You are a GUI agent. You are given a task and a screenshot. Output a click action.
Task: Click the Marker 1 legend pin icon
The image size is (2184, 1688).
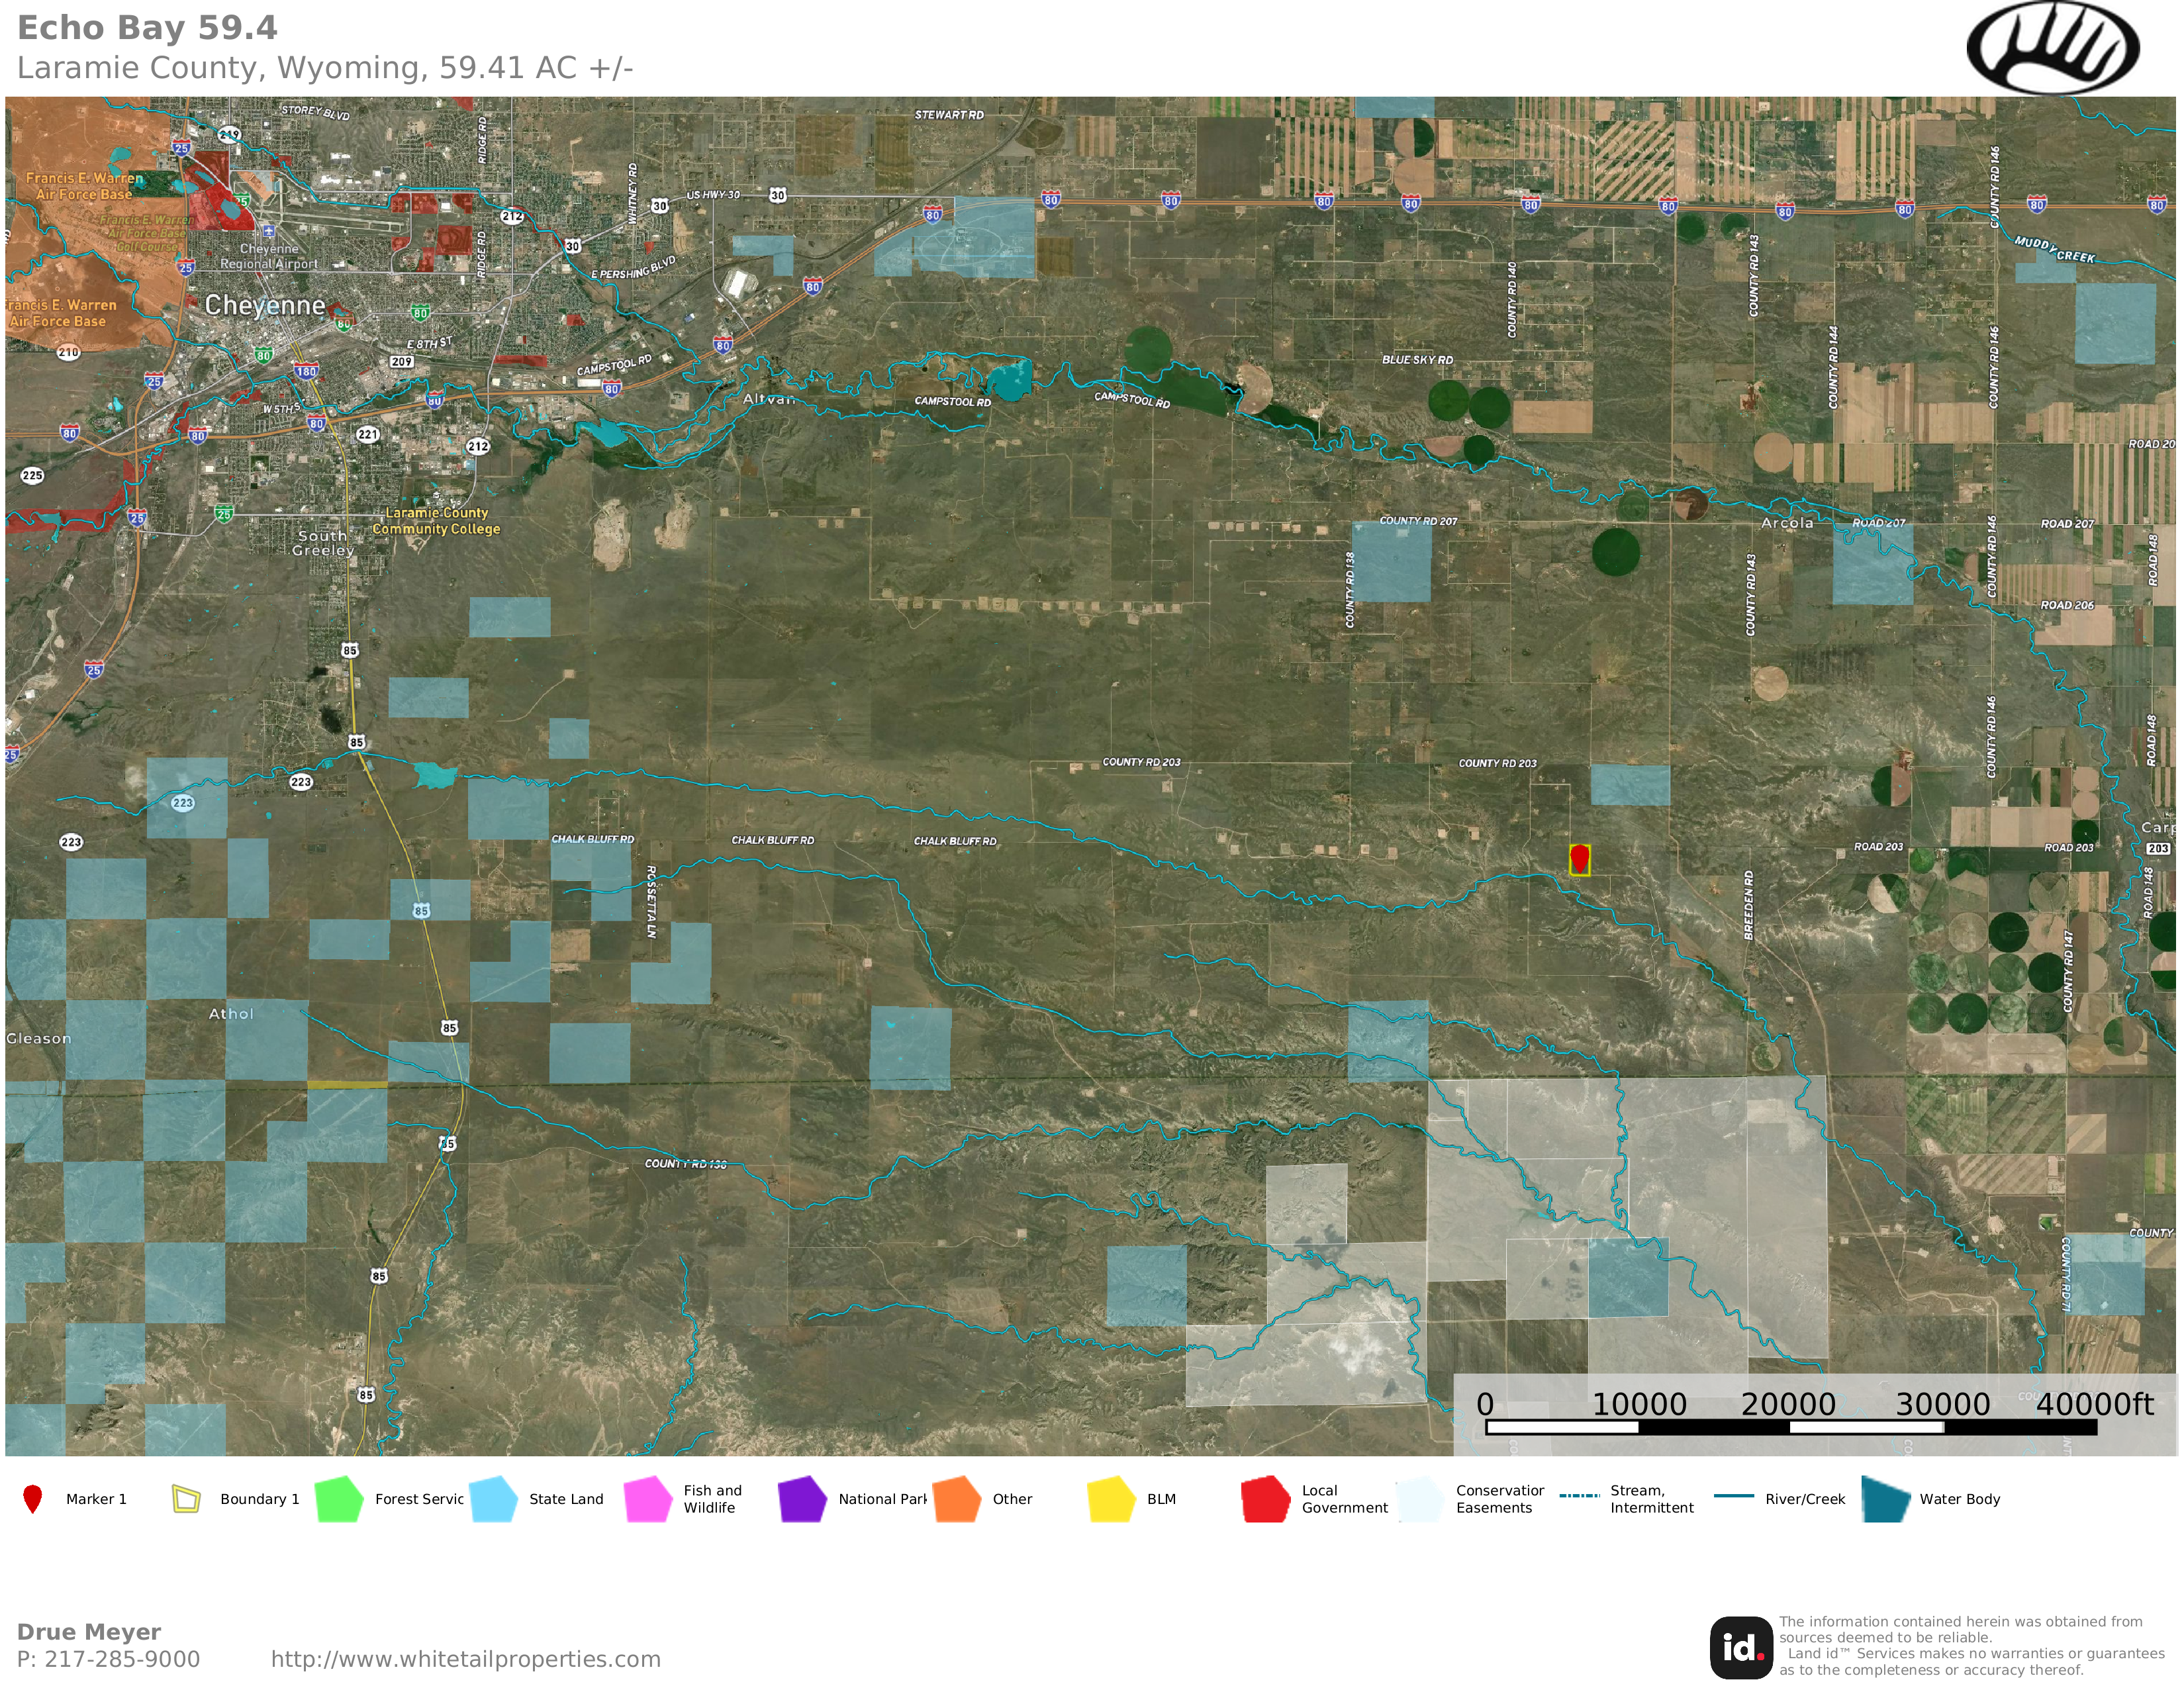coord(33,1499)
